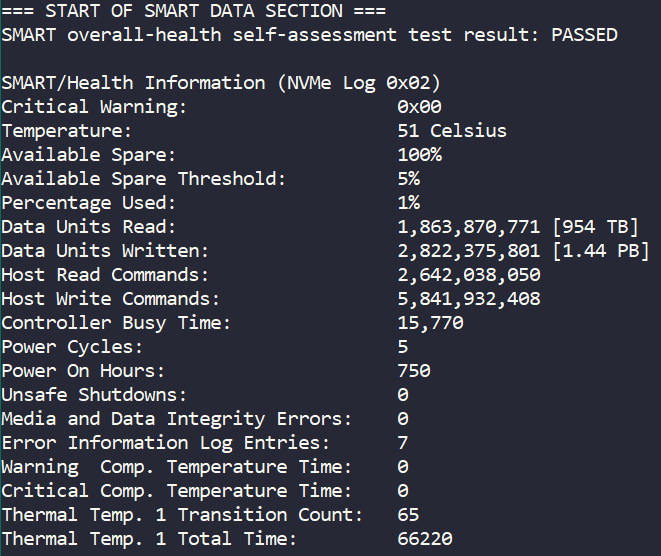
Task: Click the Thermal Temp. 1 Total Time value 66220
Action: tap(425, 539)
